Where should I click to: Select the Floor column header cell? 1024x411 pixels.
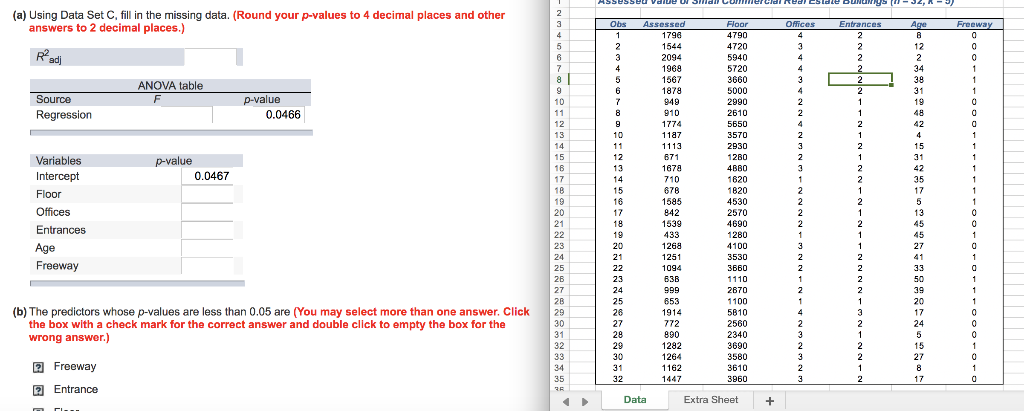point(737,24)
